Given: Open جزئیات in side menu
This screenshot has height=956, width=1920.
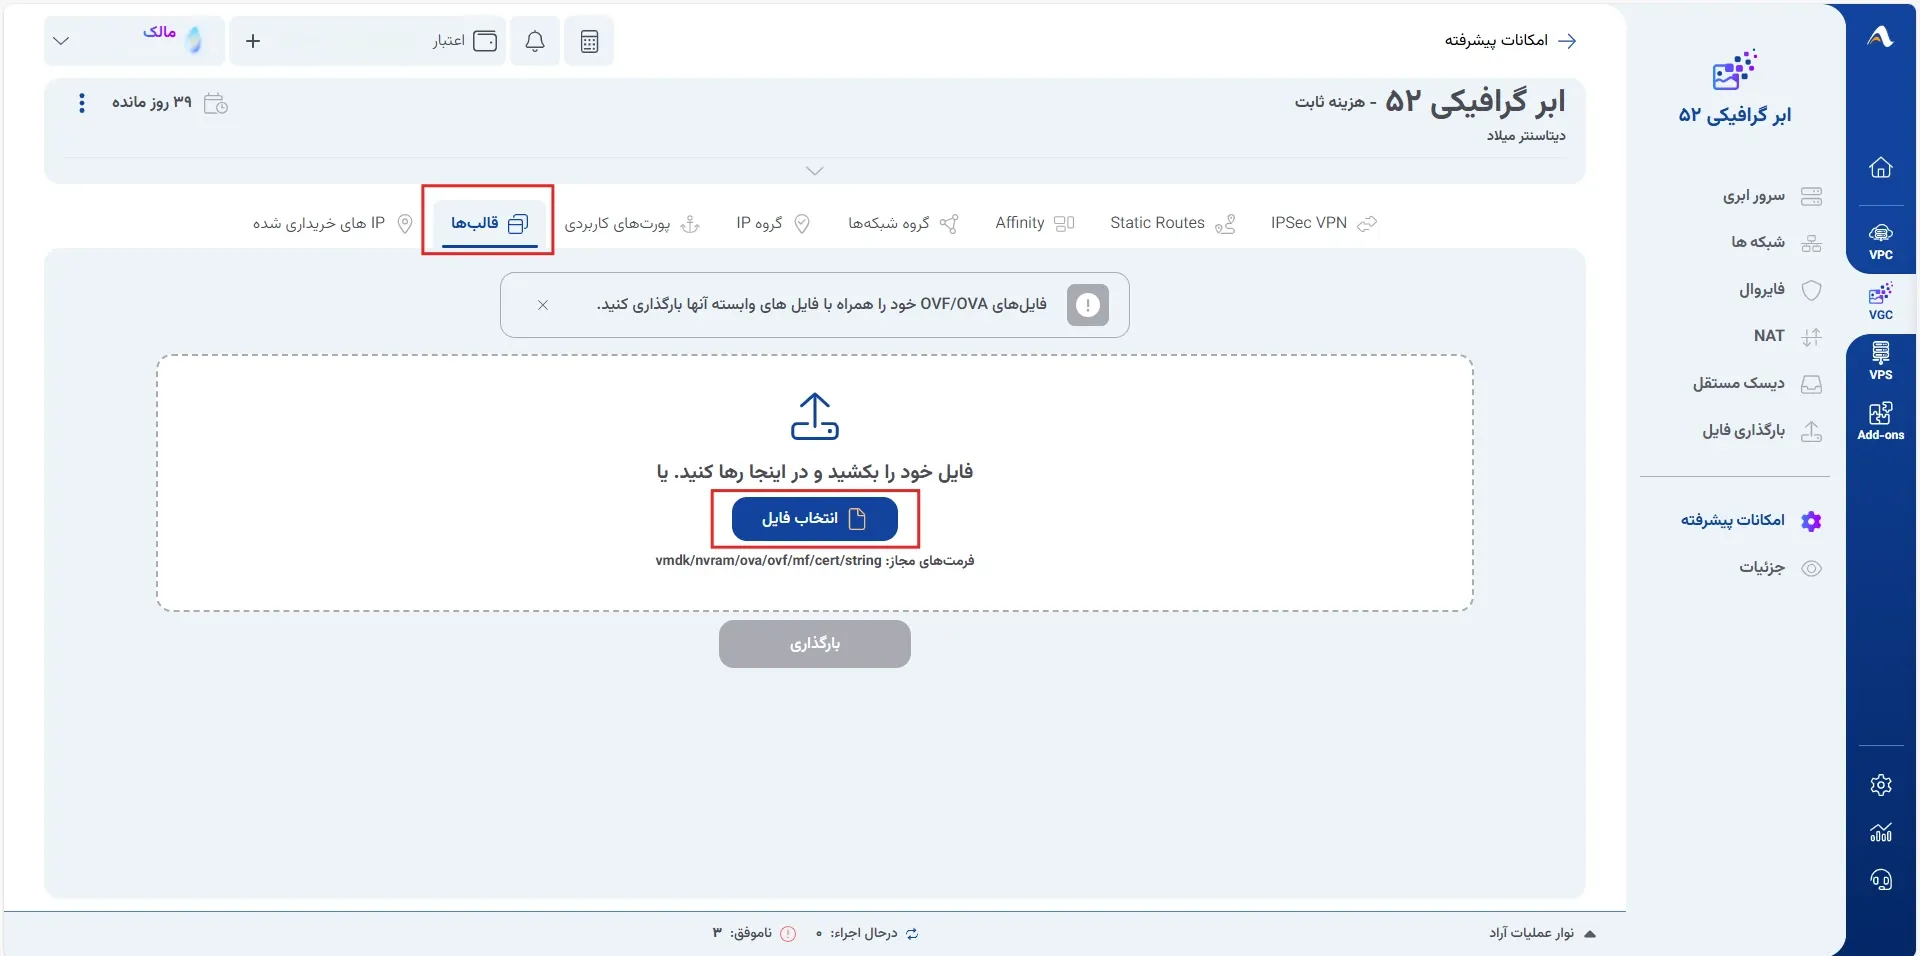Looking at the screenshot, I should (x=1780, y=568).
